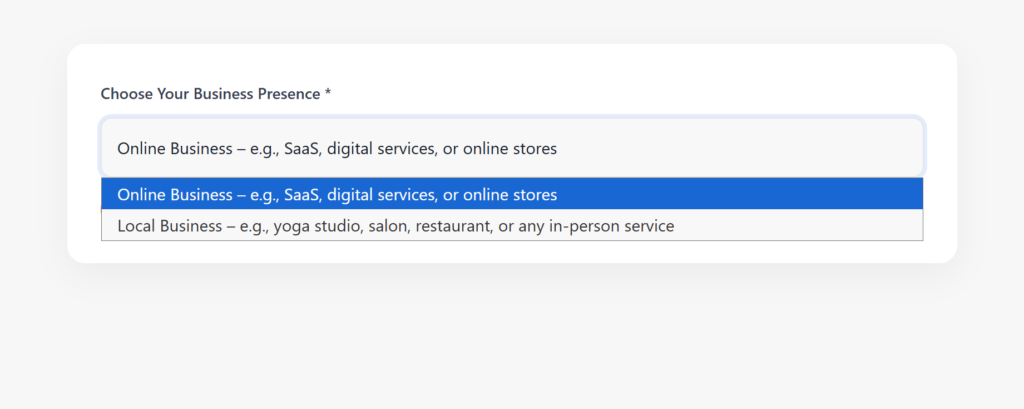Collapse the Business Presence dropdown field
The image size is (1024, 409).
[x=511, y=148]
